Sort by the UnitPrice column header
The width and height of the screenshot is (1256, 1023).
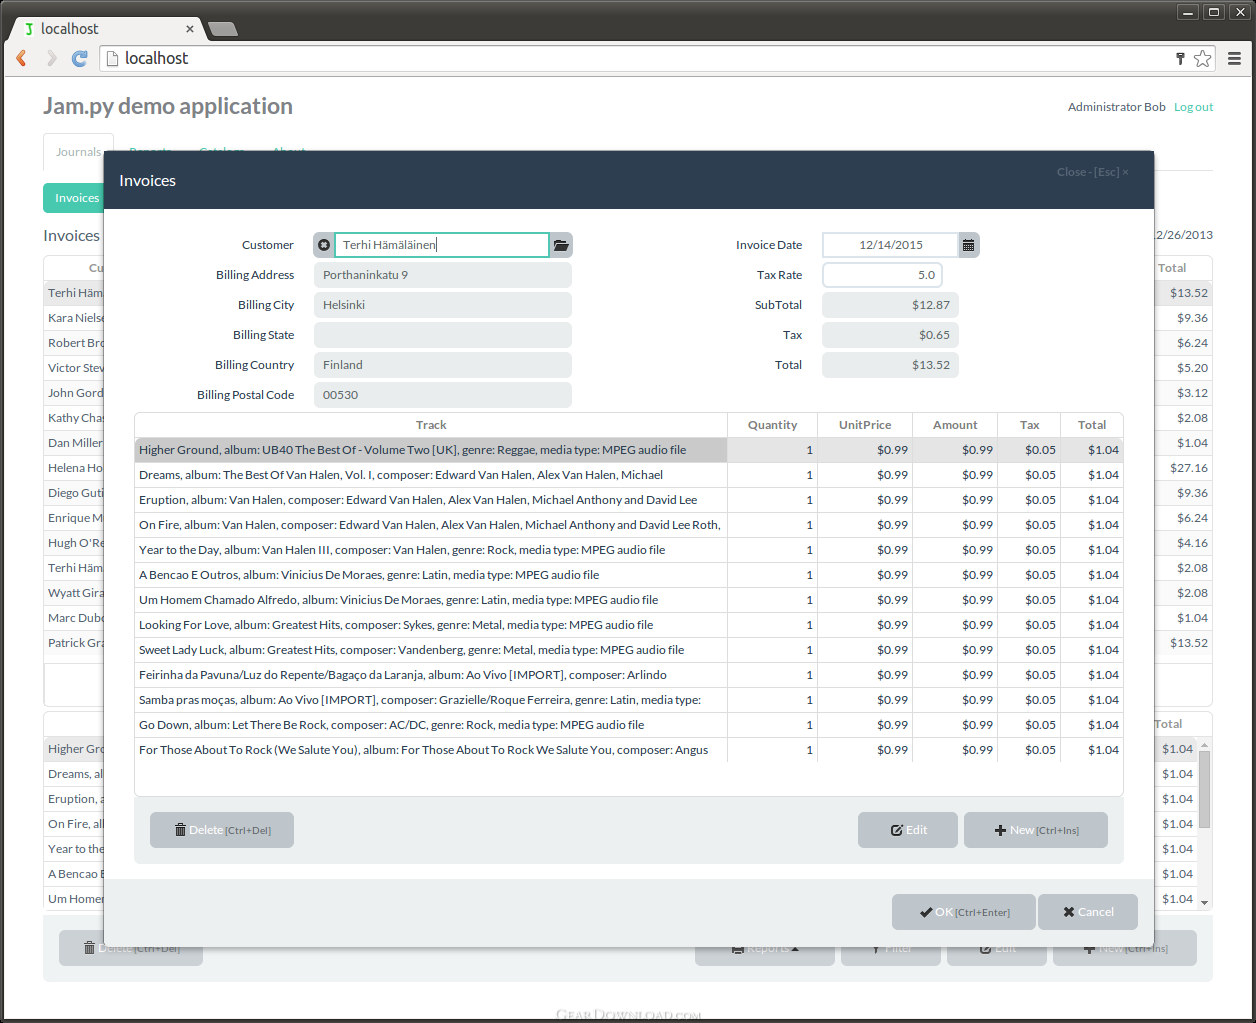point(865,425)
